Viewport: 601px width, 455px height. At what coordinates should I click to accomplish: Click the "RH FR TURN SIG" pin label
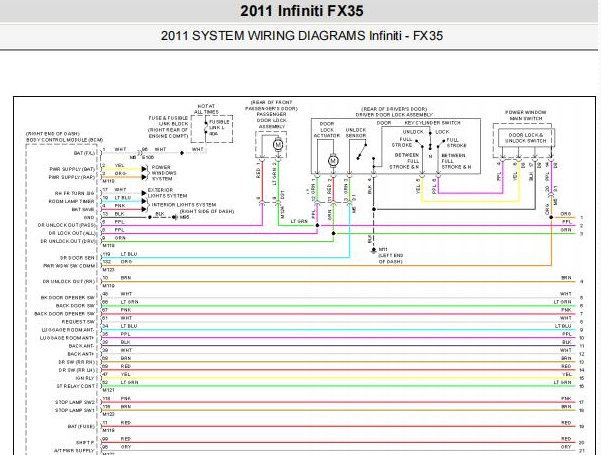(x=74, y=193)
